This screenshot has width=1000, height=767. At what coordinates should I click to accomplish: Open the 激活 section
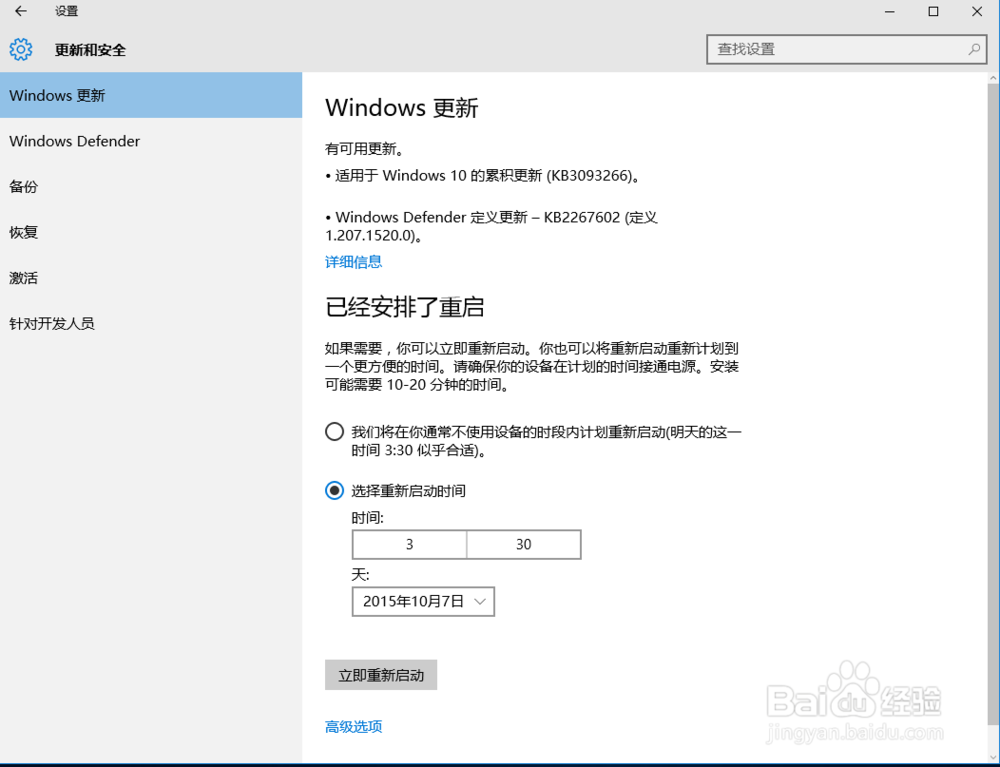point(151,278)
